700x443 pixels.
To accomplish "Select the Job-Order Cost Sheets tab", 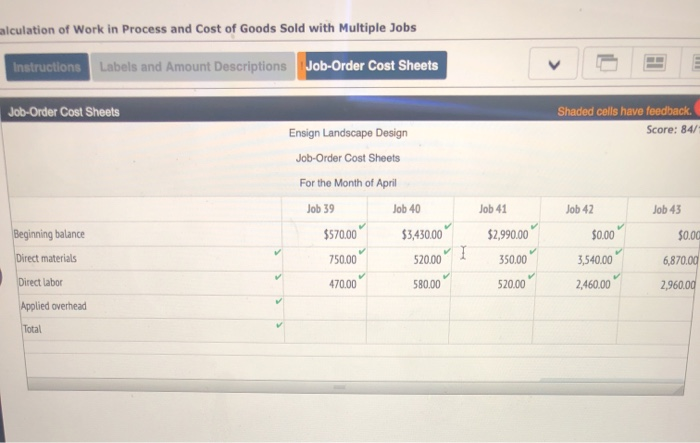I will pyautogui.click(x=372, y=66).
